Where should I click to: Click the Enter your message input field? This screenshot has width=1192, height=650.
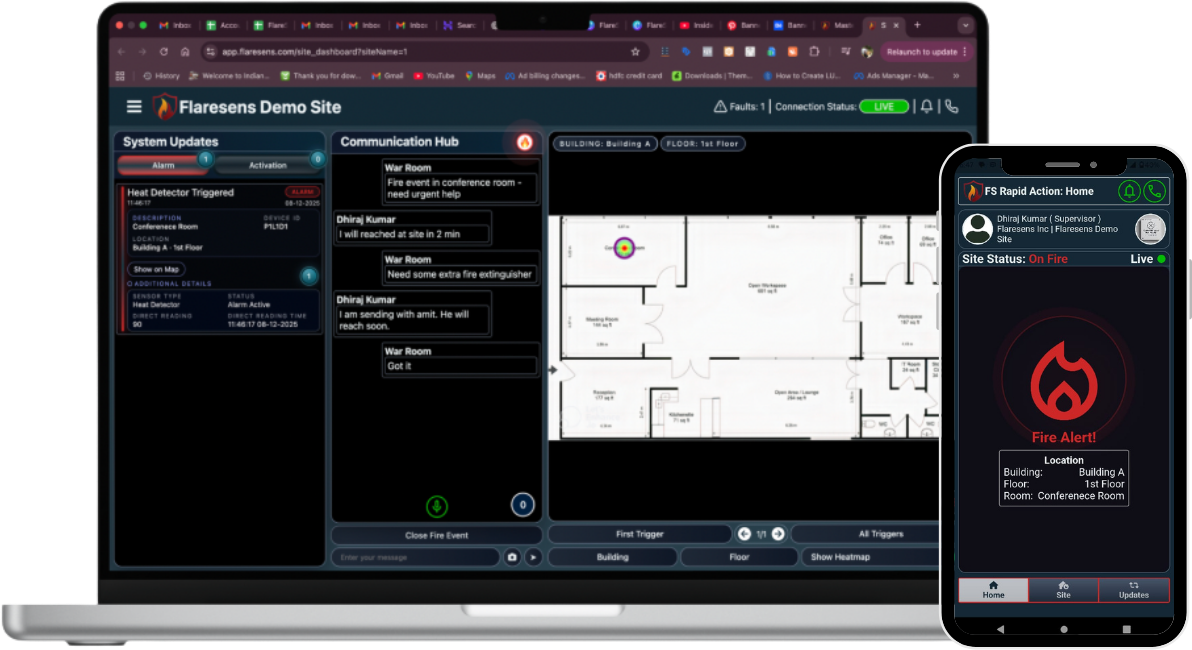[415, 557]
